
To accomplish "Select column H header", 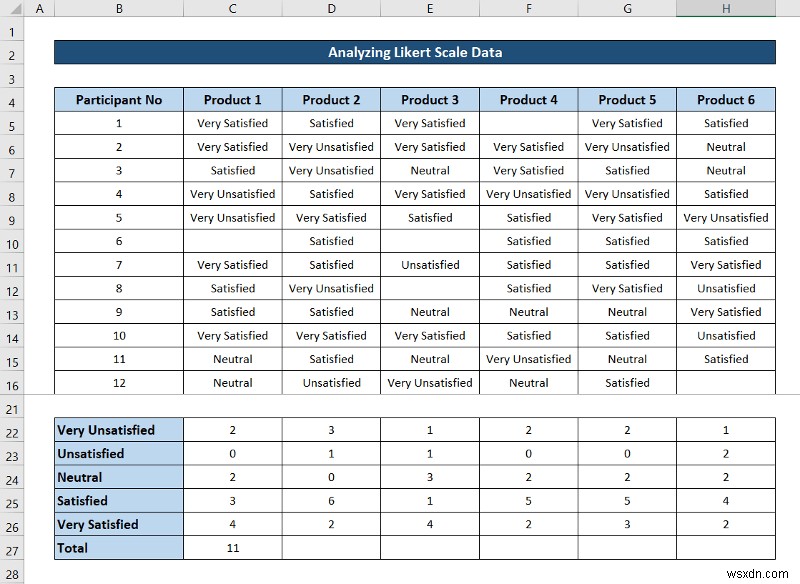I will coord(726,8).
